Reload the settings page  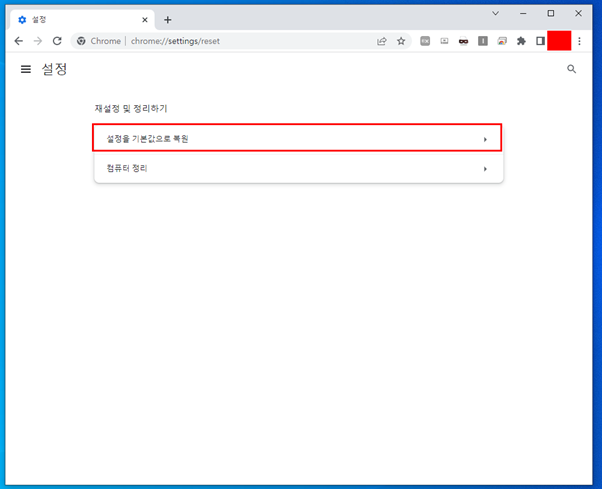click(x=57, y=41)
